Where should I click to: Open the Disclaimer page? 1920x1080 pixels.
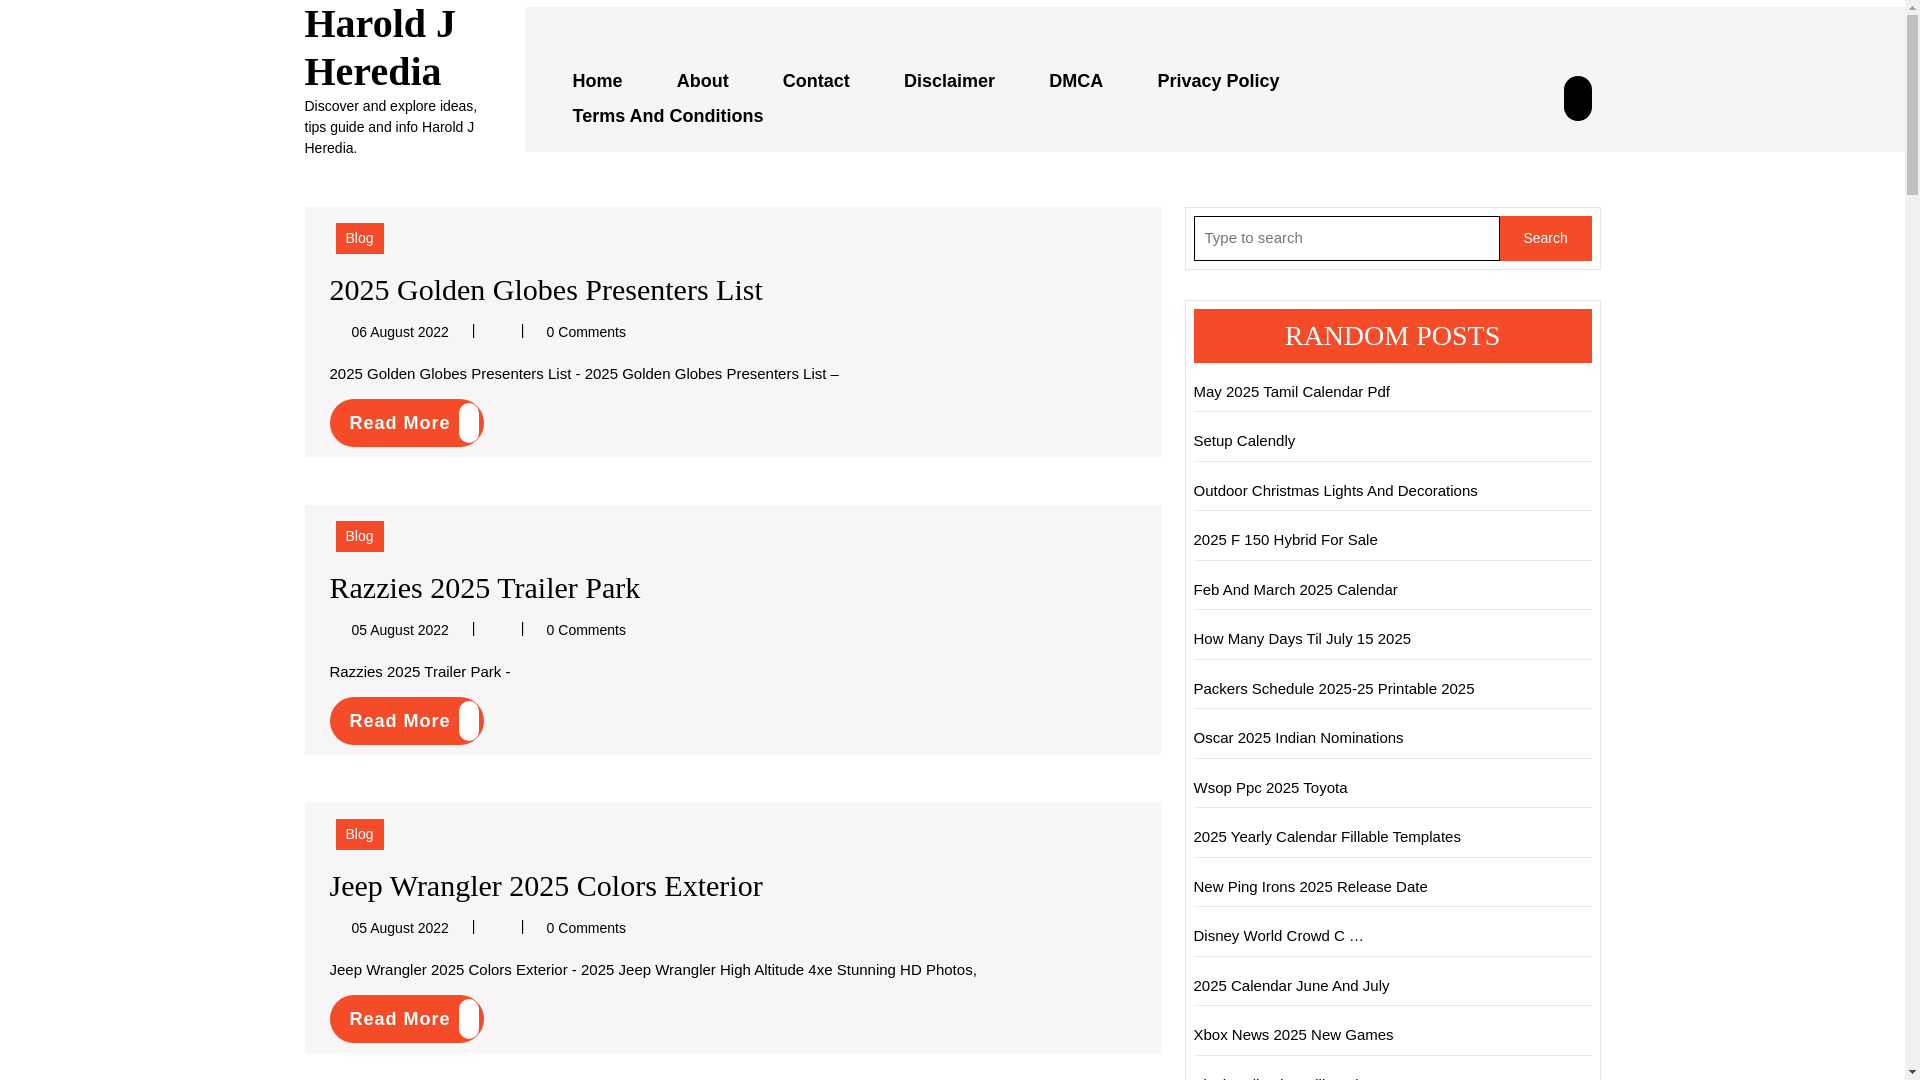tap(949, 81)
